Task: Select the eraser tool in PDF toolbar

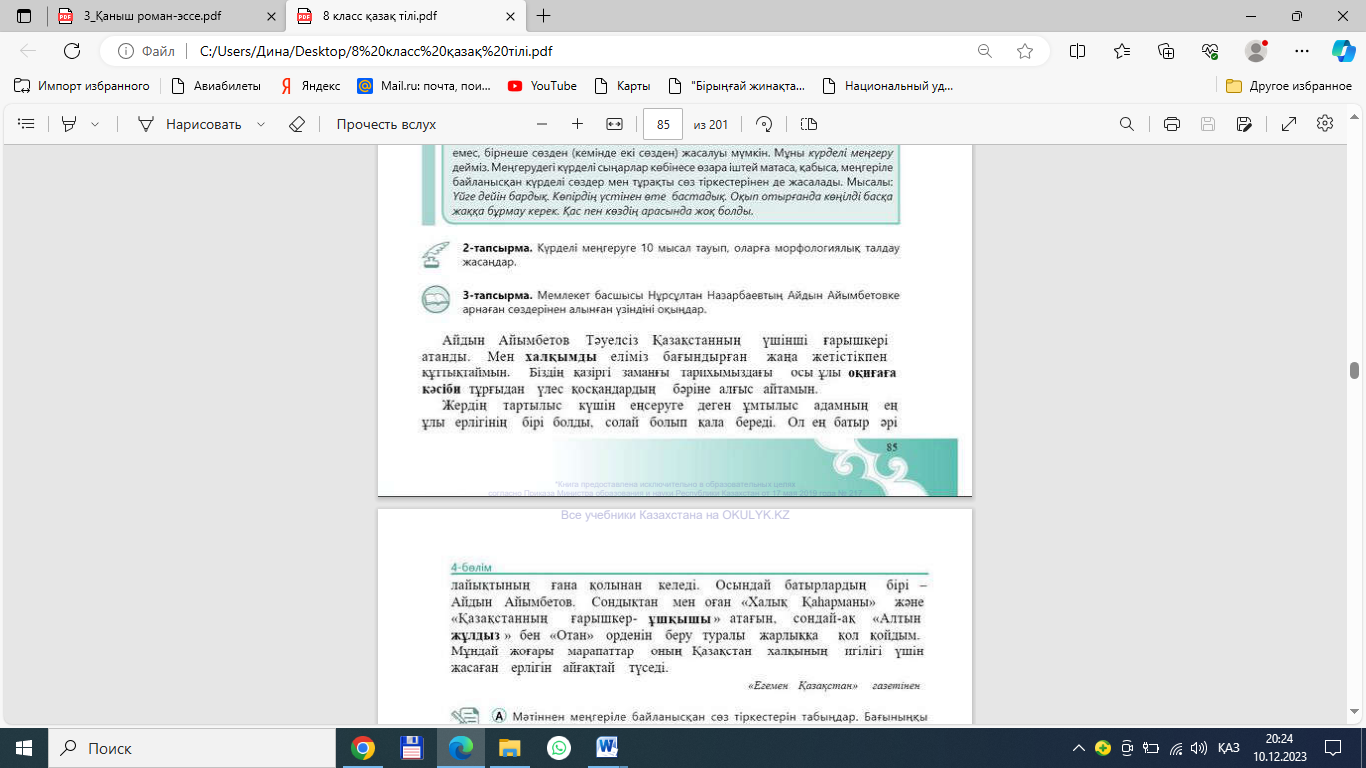Action: point(296,124)
